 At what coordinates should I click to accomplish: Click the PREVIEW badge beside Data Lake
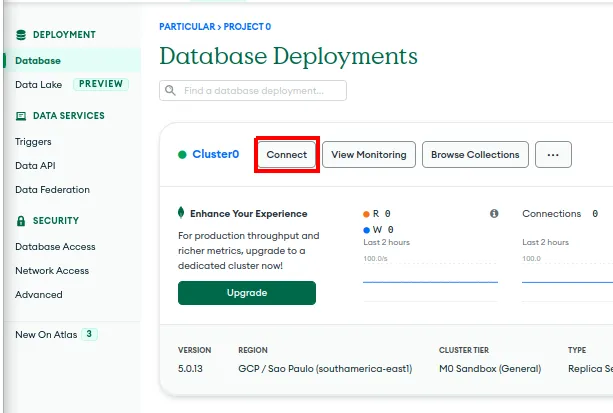(101, 84)
